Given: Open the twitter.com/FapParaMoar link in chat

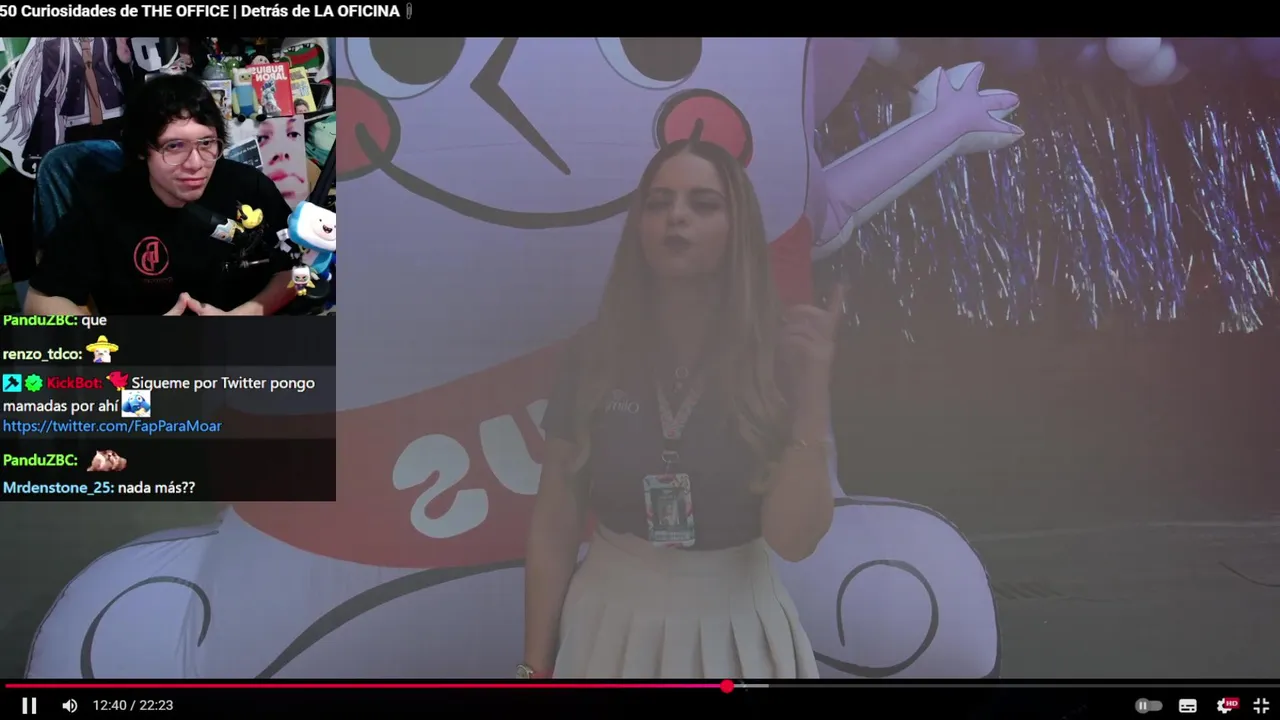Looking at the screenshot, I should [x=112, y=426].
